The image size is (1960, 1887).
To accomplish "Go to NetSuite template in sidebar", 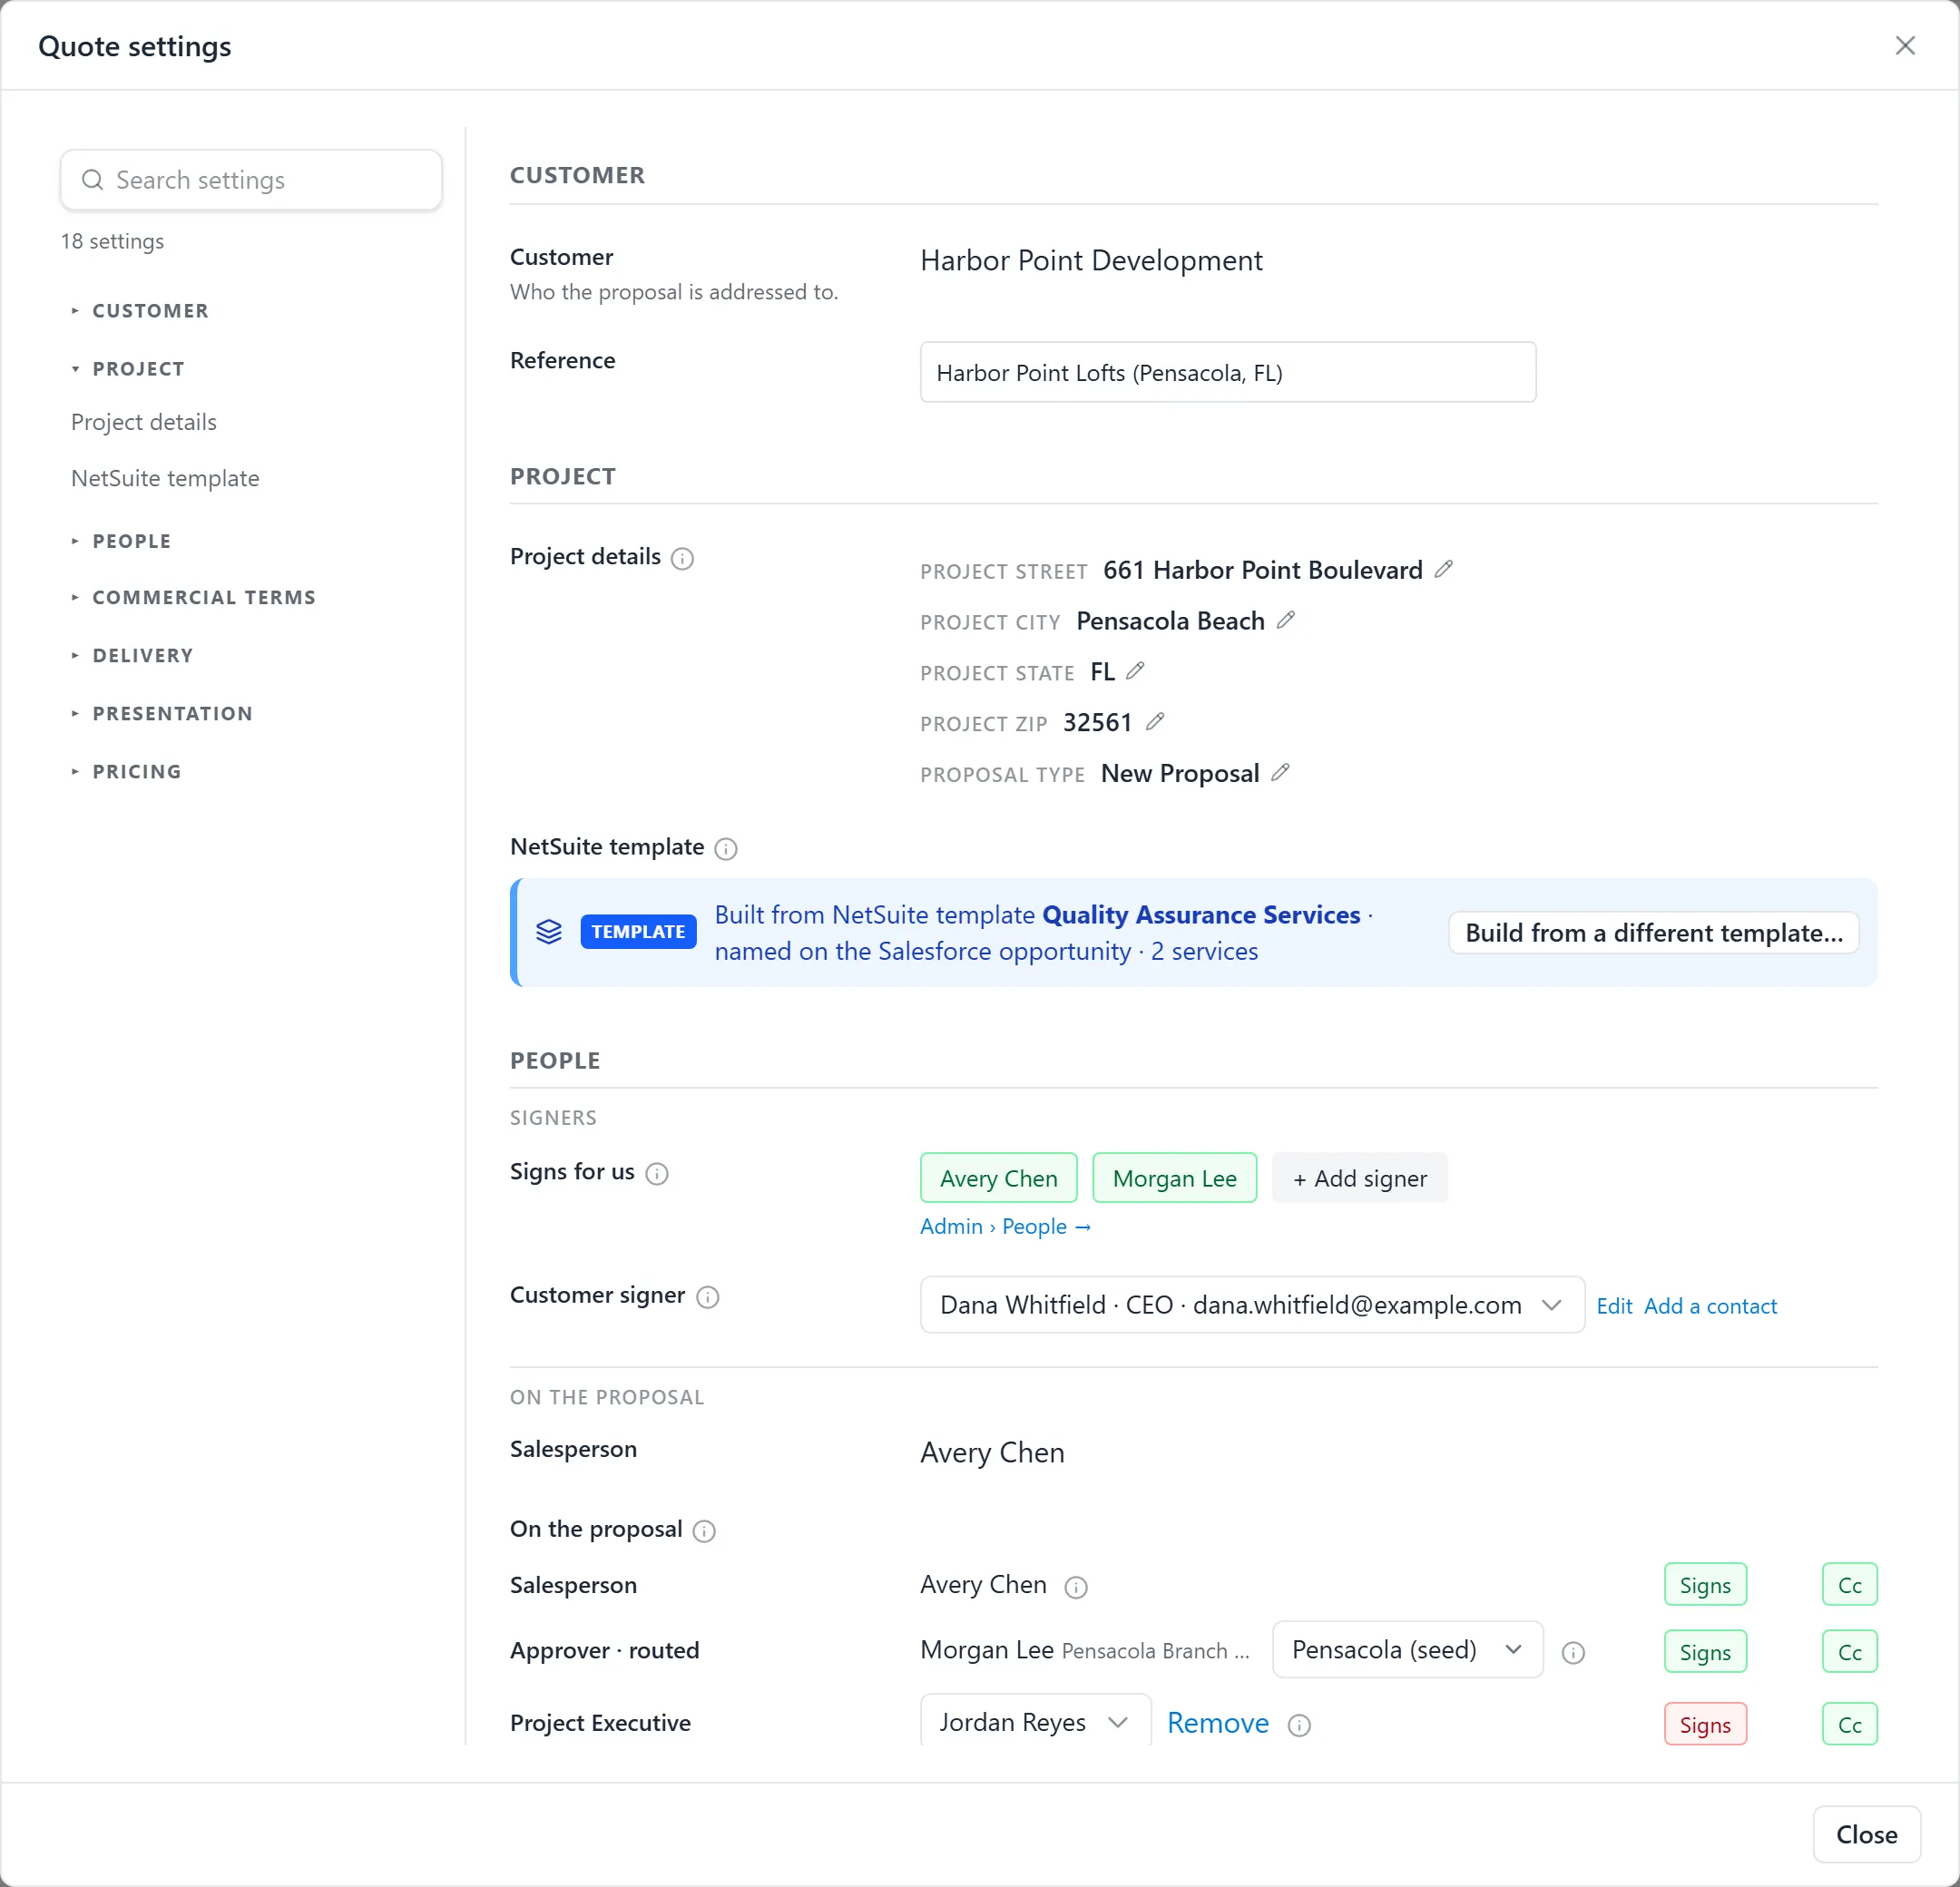I will pos(165,478).
